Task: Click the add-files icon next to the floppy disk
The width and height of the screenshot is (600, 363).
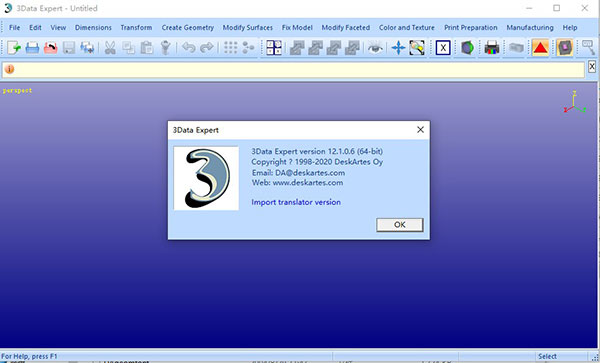Action: click(x=87, y=48)
